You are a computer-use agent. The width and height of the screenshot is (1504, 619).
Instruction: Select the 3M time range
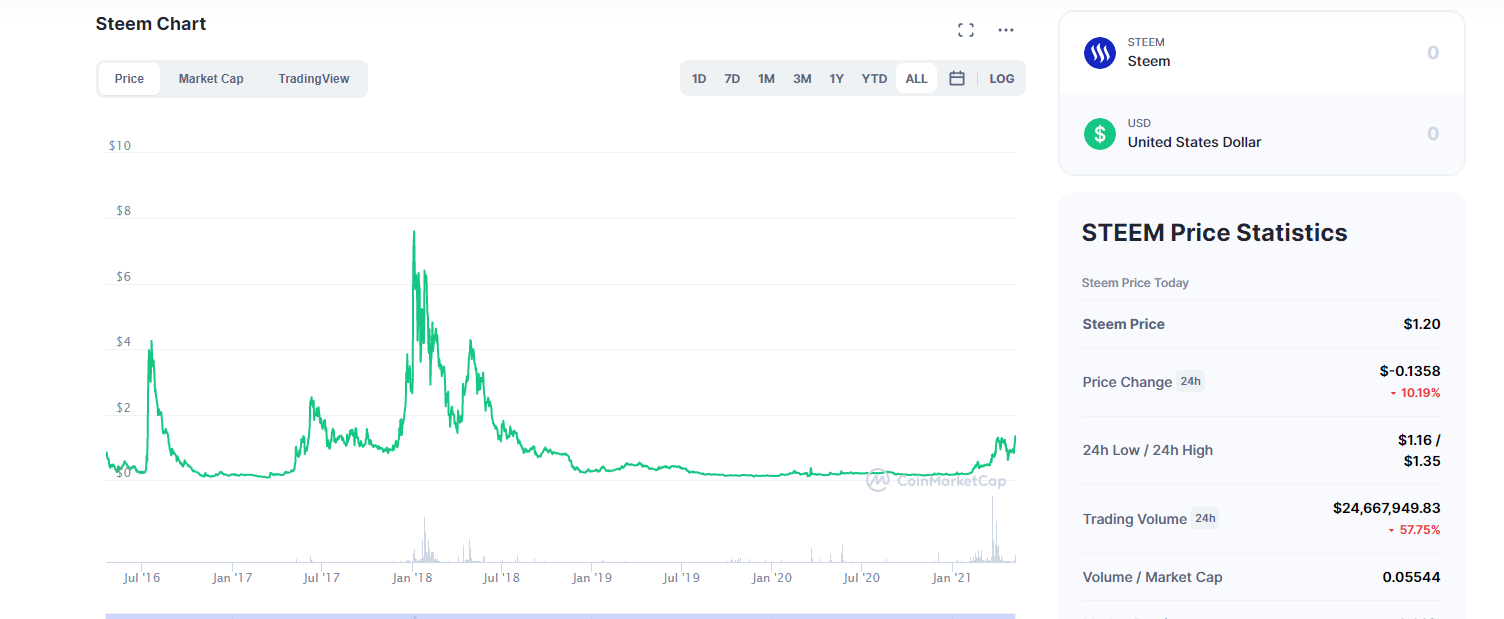802,79
